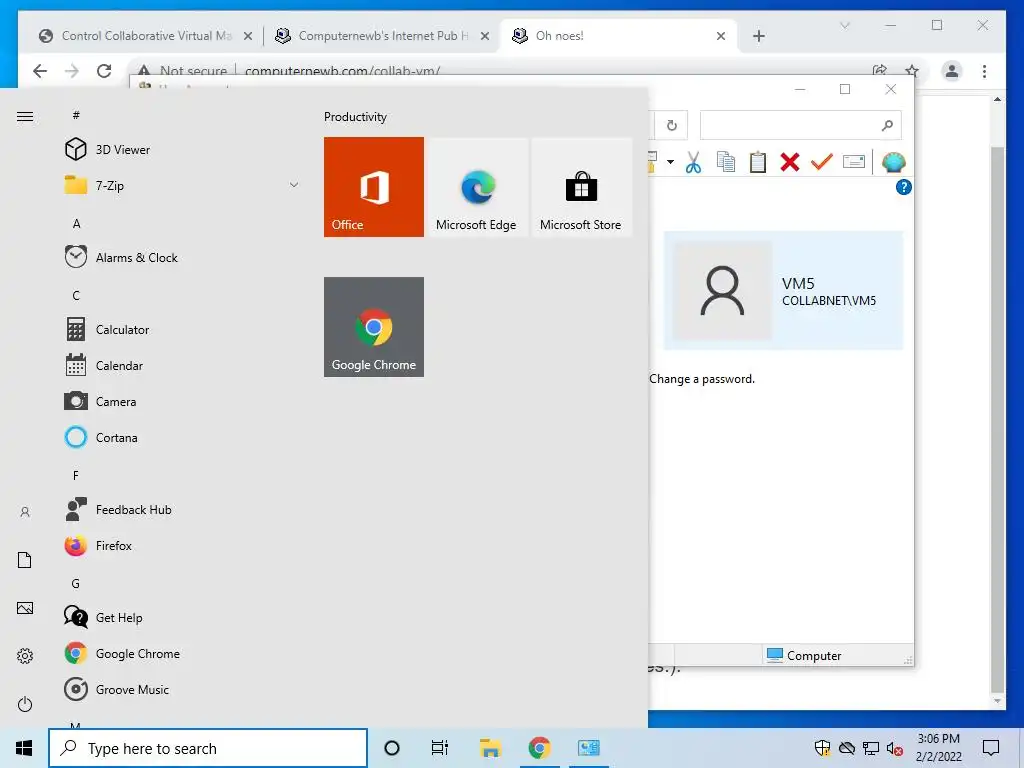Focus the taskbar search box

coord(208,748)
